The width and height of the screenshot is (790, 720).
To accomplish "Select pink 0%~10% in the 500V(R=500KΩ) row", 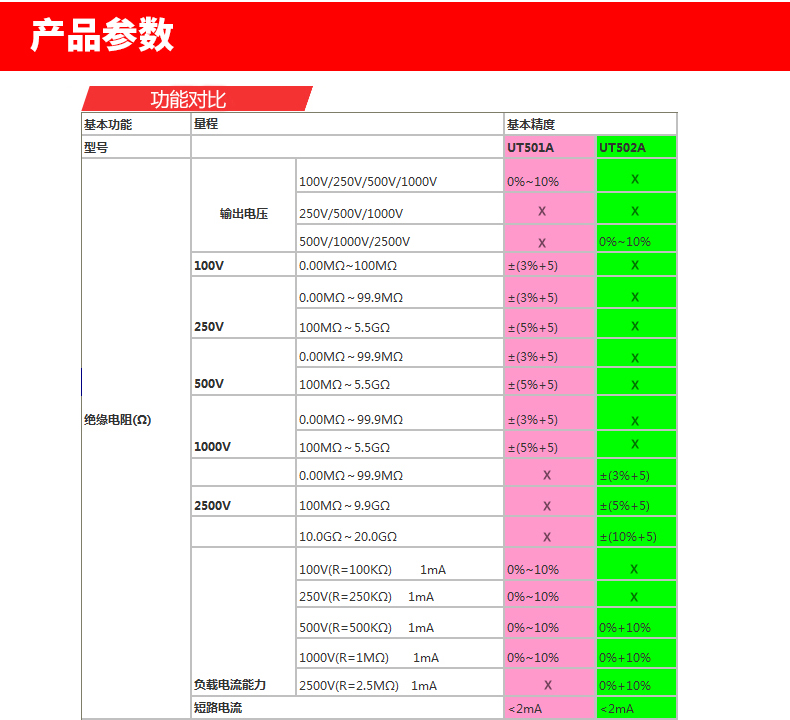I will [533, 628].
